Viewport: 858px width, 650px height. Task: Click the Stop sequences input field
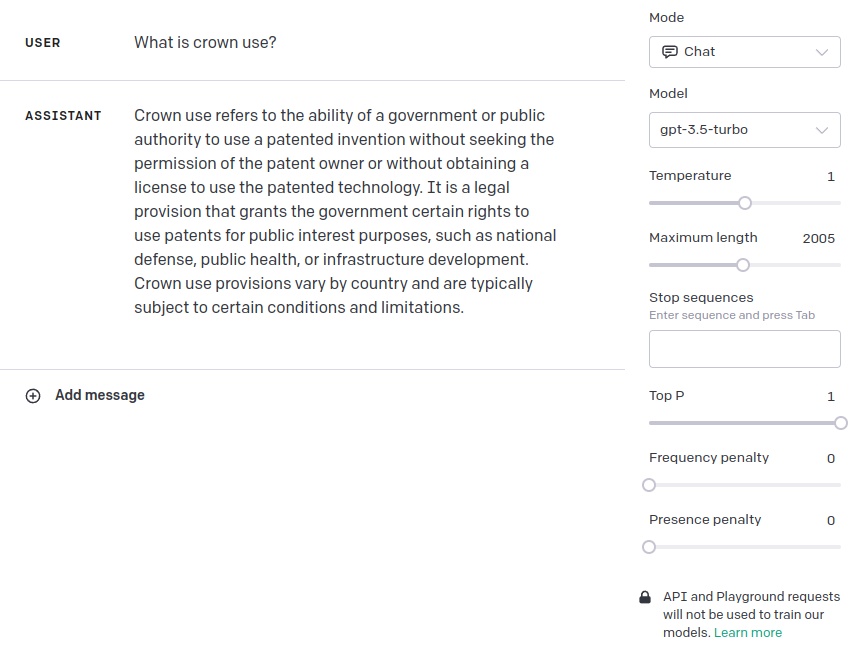pos(744,349)
